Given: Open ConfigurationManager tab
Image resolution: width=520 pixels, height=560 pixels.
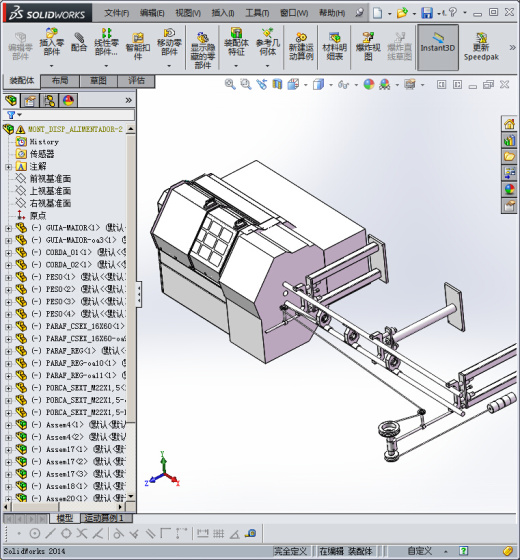Looking at the screenshot, I should (x=49, y=101).
